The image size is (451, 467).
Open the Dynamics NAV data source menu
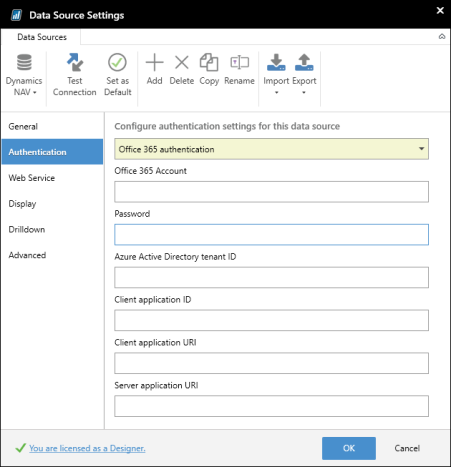click(24, 75)
